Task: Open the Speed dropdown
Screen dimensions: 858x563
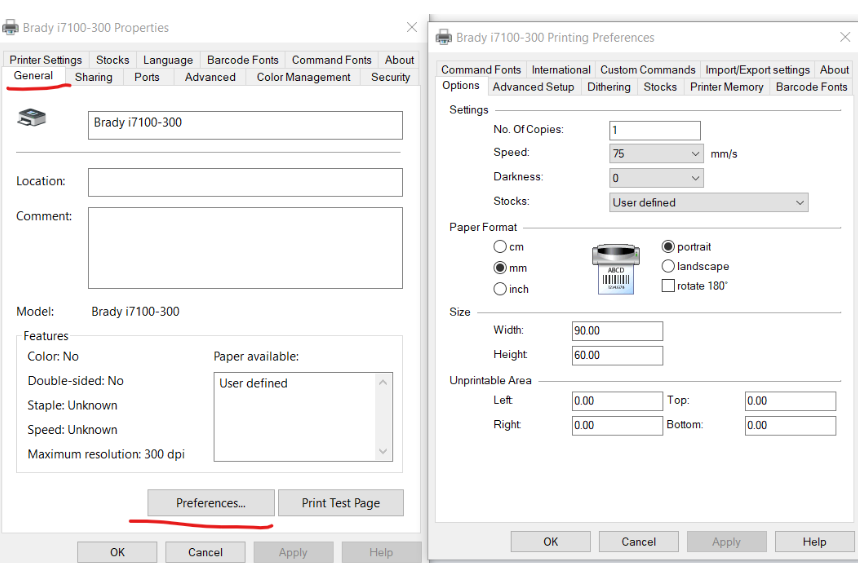Action: (656, 154)
